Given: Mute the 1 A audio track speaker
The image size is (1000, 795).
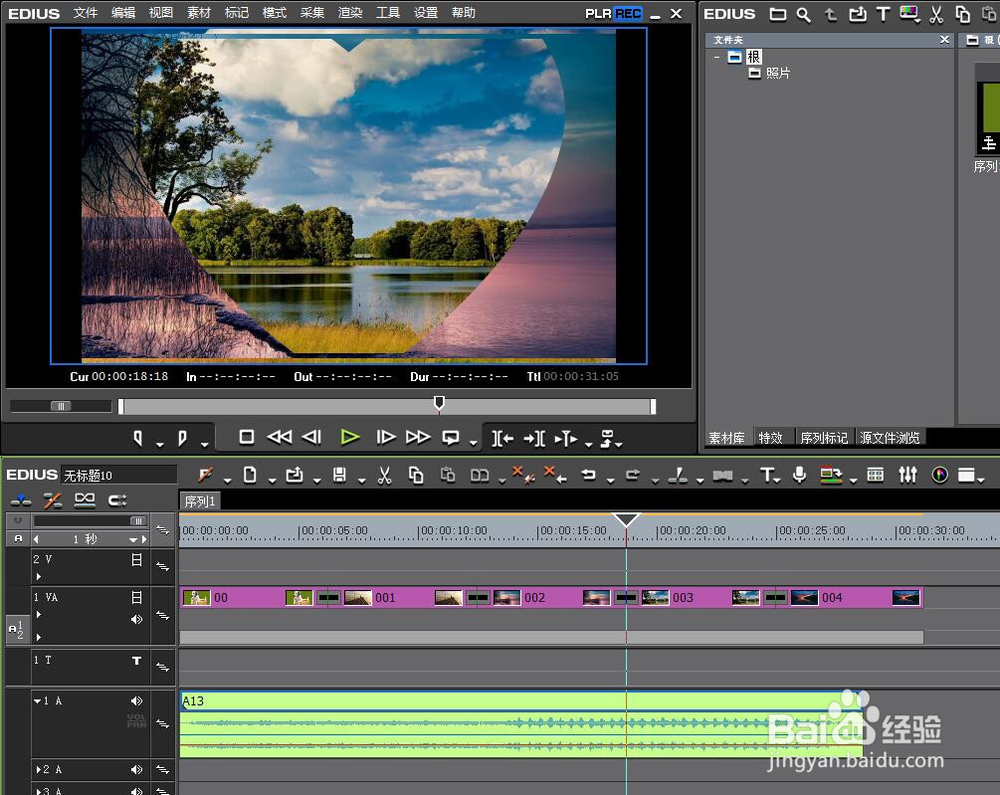Looking at the screenshot, I should click(x=136, y=701).
